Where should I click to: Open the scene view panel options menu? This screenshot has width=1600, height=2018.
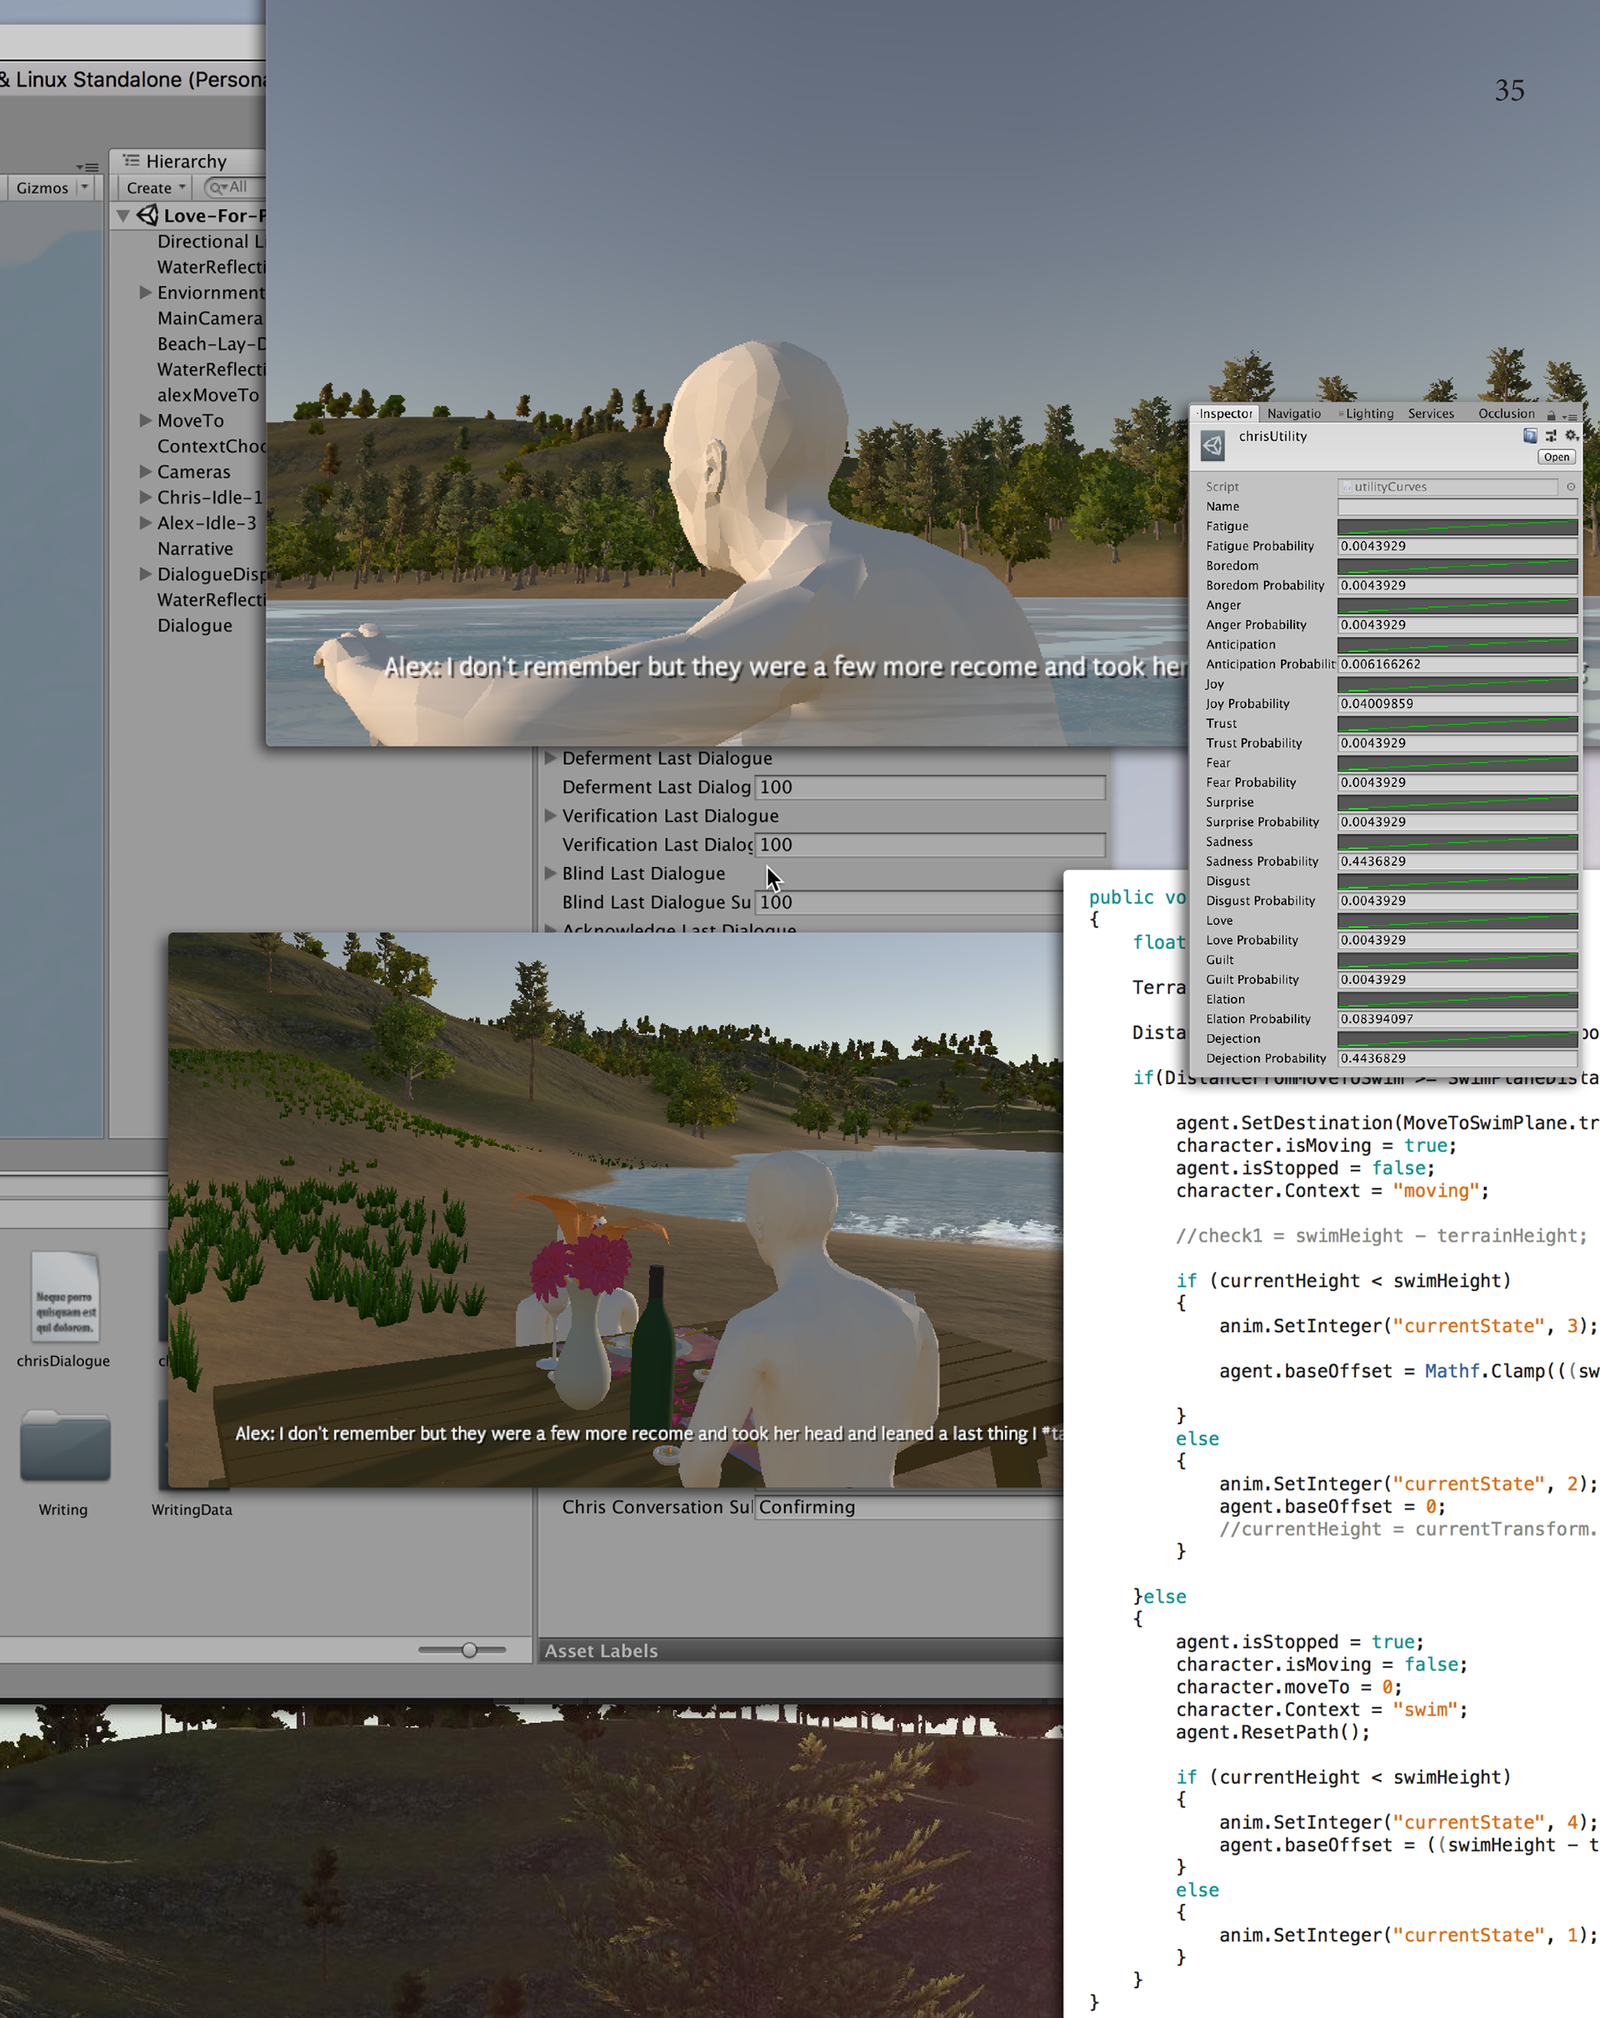pyautogui.click(x=87, y=167)
